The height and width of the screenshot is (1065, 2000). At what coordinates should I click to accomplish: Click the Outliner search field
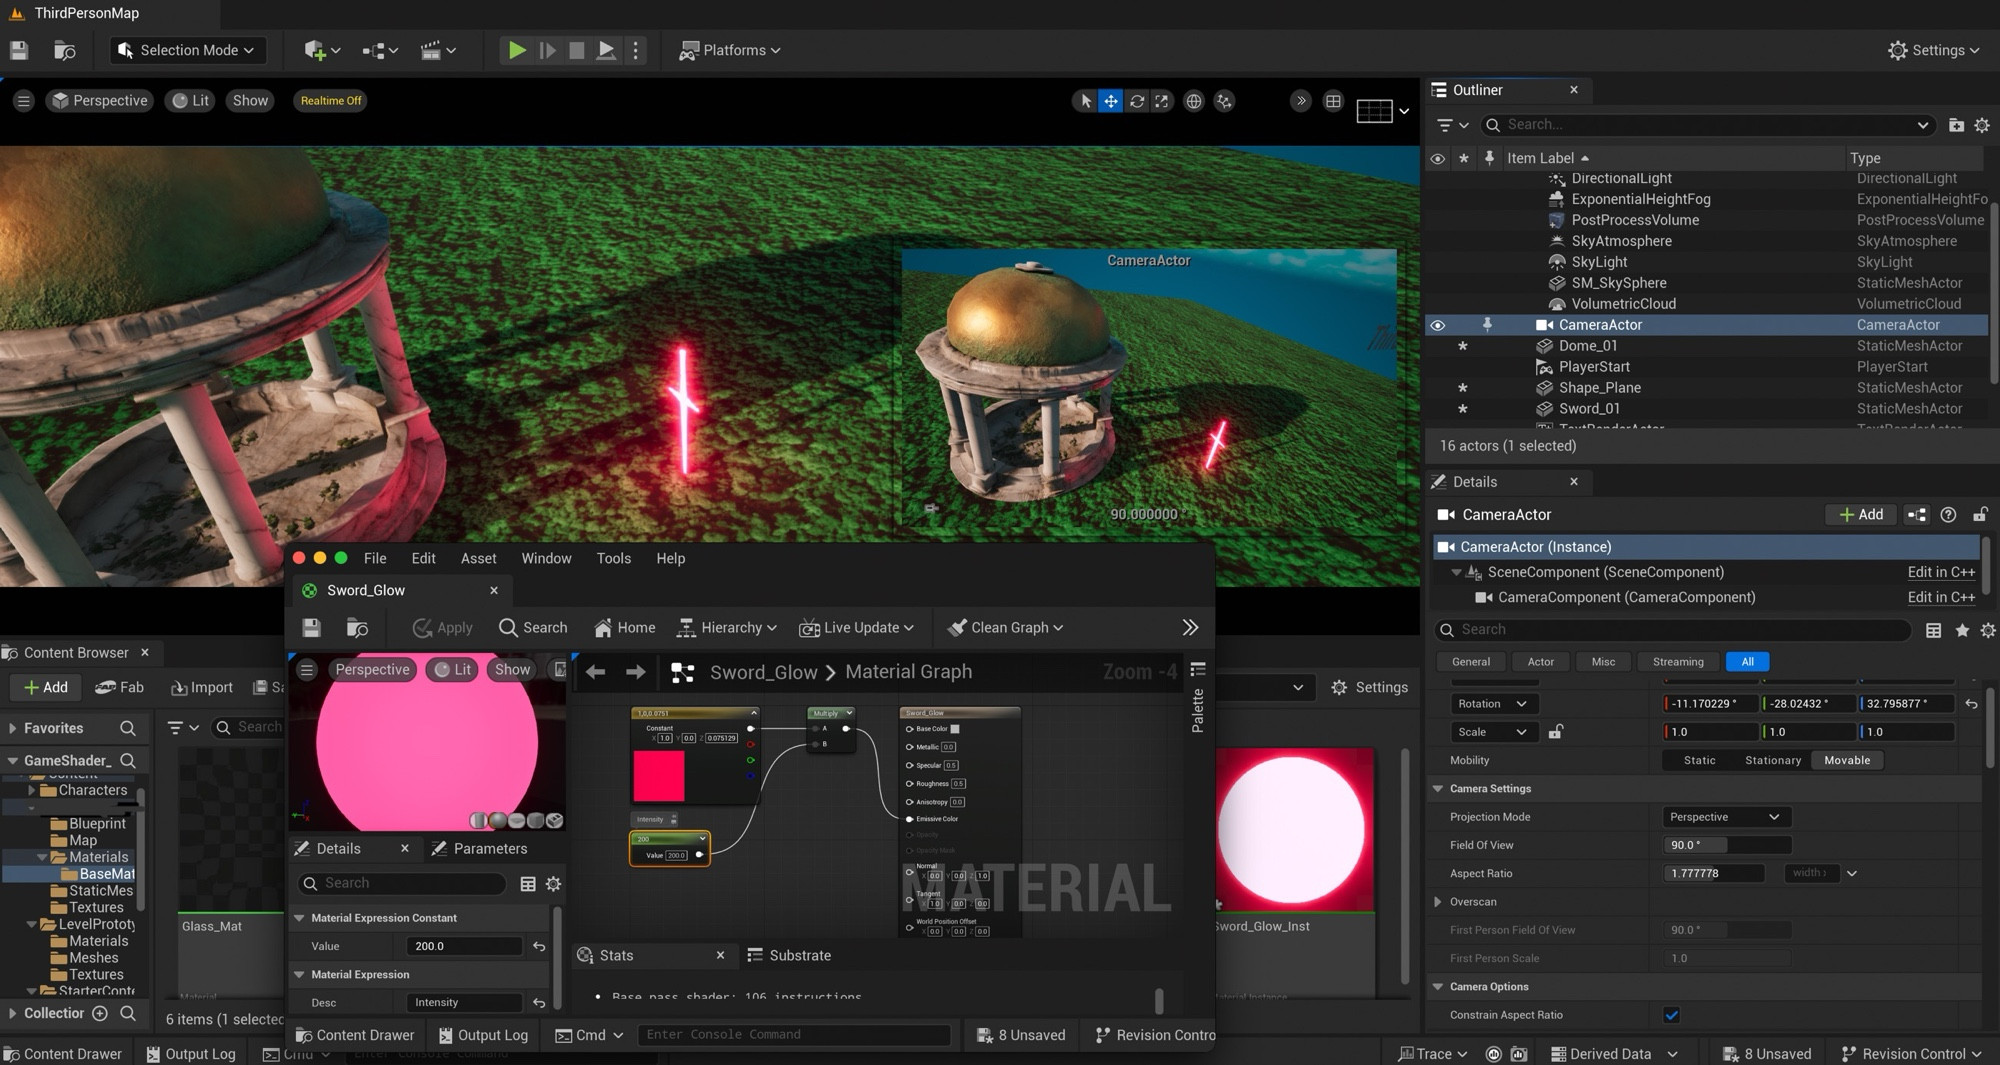tap(1706, 125)
